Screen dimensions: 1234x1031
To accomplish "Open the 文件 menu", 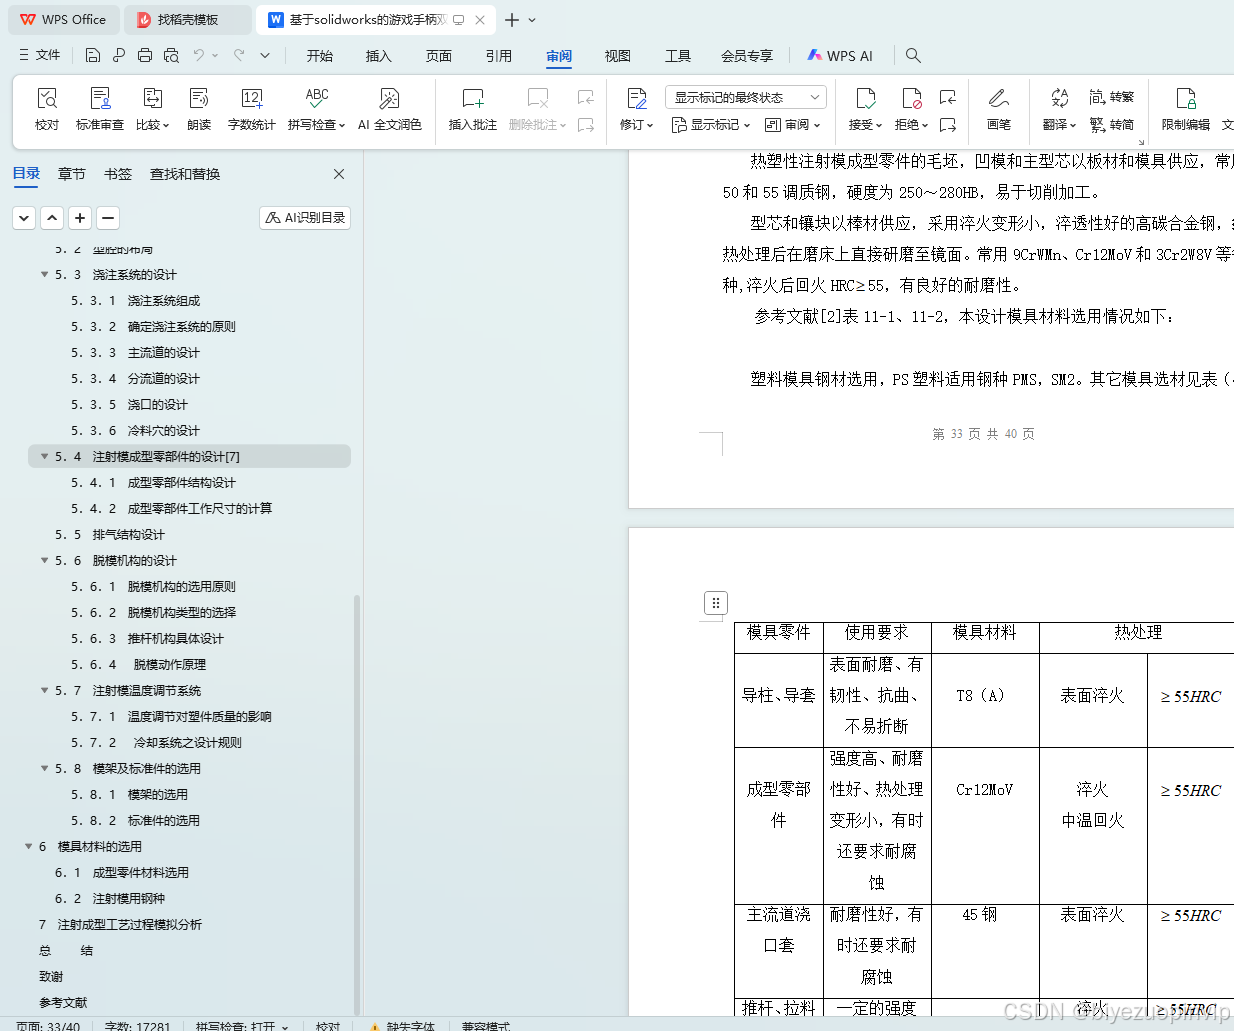I will point(40,55).
